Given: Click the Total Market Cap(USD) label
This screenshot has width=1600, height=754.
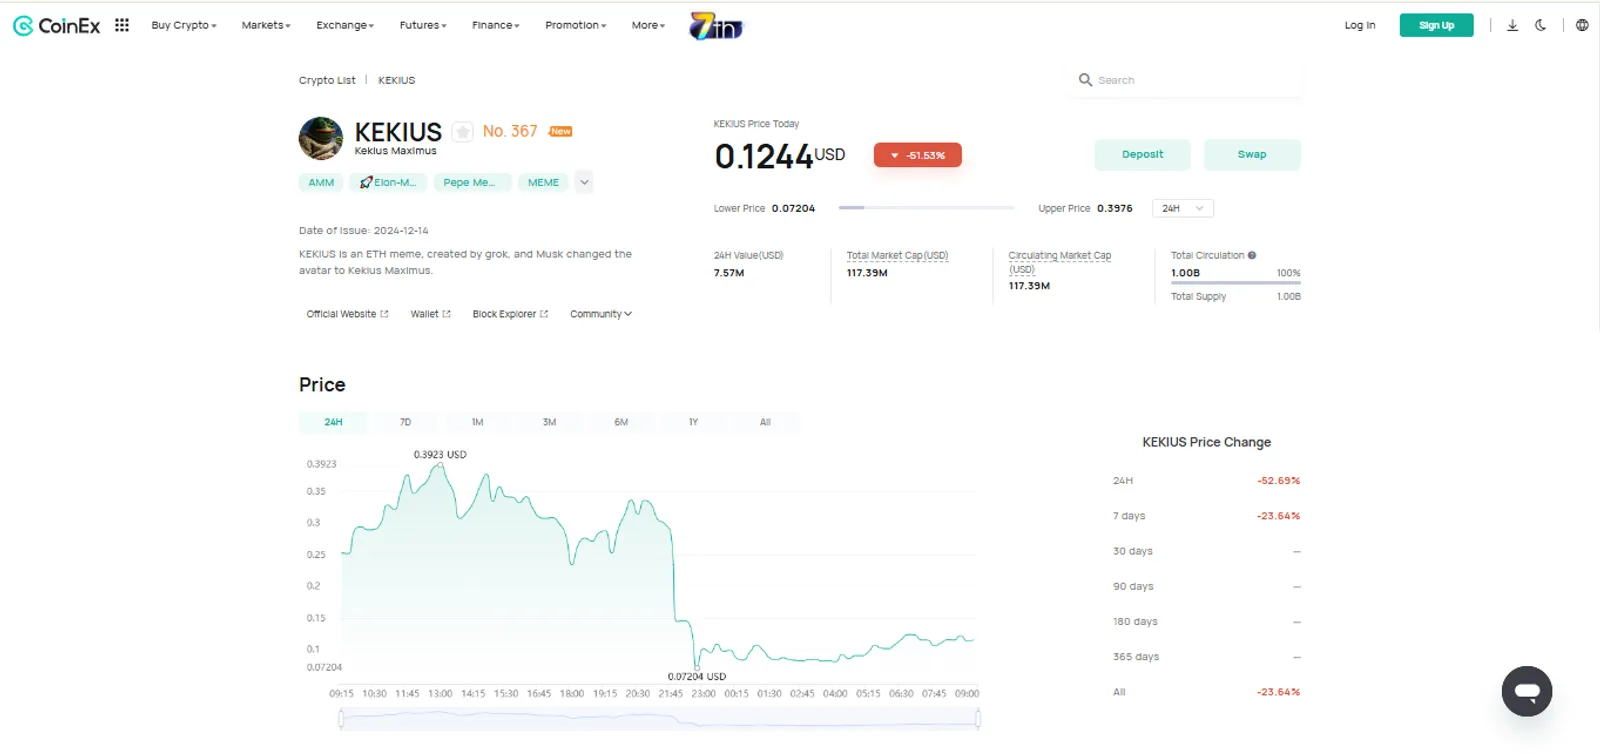Looking at the screenshot, I should (x=897, y=256).
